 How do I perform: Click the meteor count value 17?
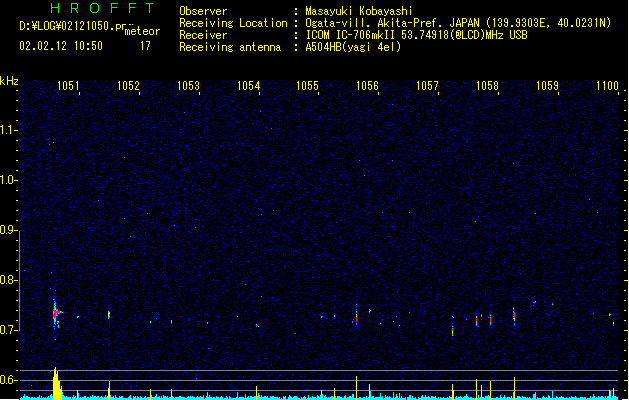(145, 46)
